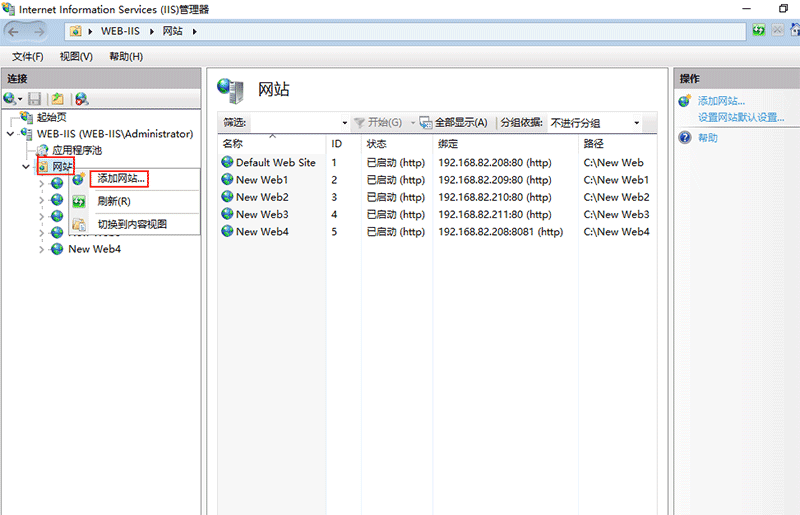This screenshot has width=800, height=515.
Task: Click the add website globe icon in Actions pane
Action: click(685, 101)
